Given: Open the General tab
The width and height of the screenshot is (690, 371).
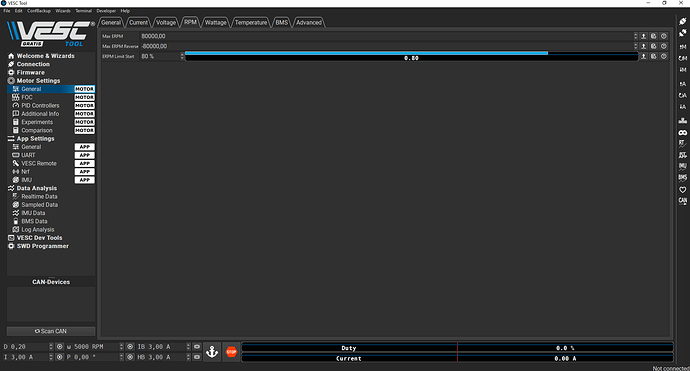Looking at the screenshot, I should tap(111, 22).
